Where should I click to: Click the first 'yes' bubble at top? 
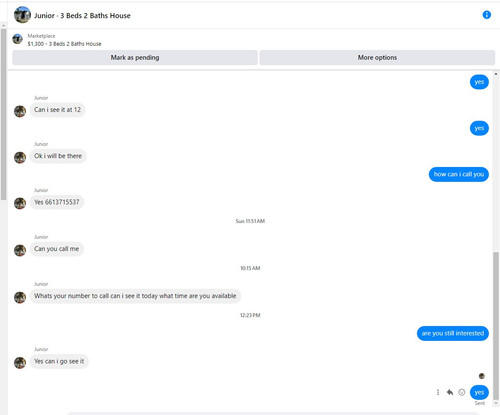tap(479, 82)
